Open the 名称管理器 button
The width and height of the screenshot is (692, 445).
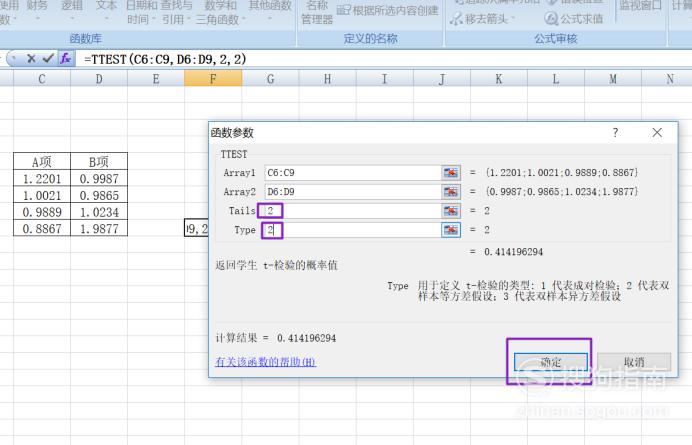pos(317,12)
